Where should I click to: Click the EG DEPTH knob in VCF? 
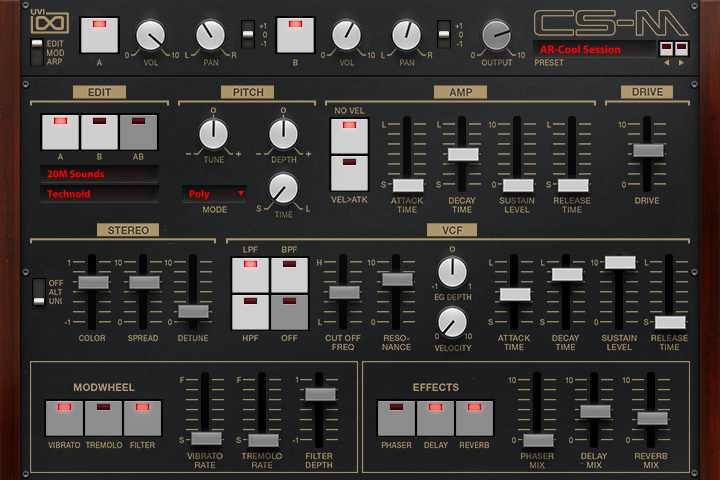pyautogui.click(x=452, y=270)
